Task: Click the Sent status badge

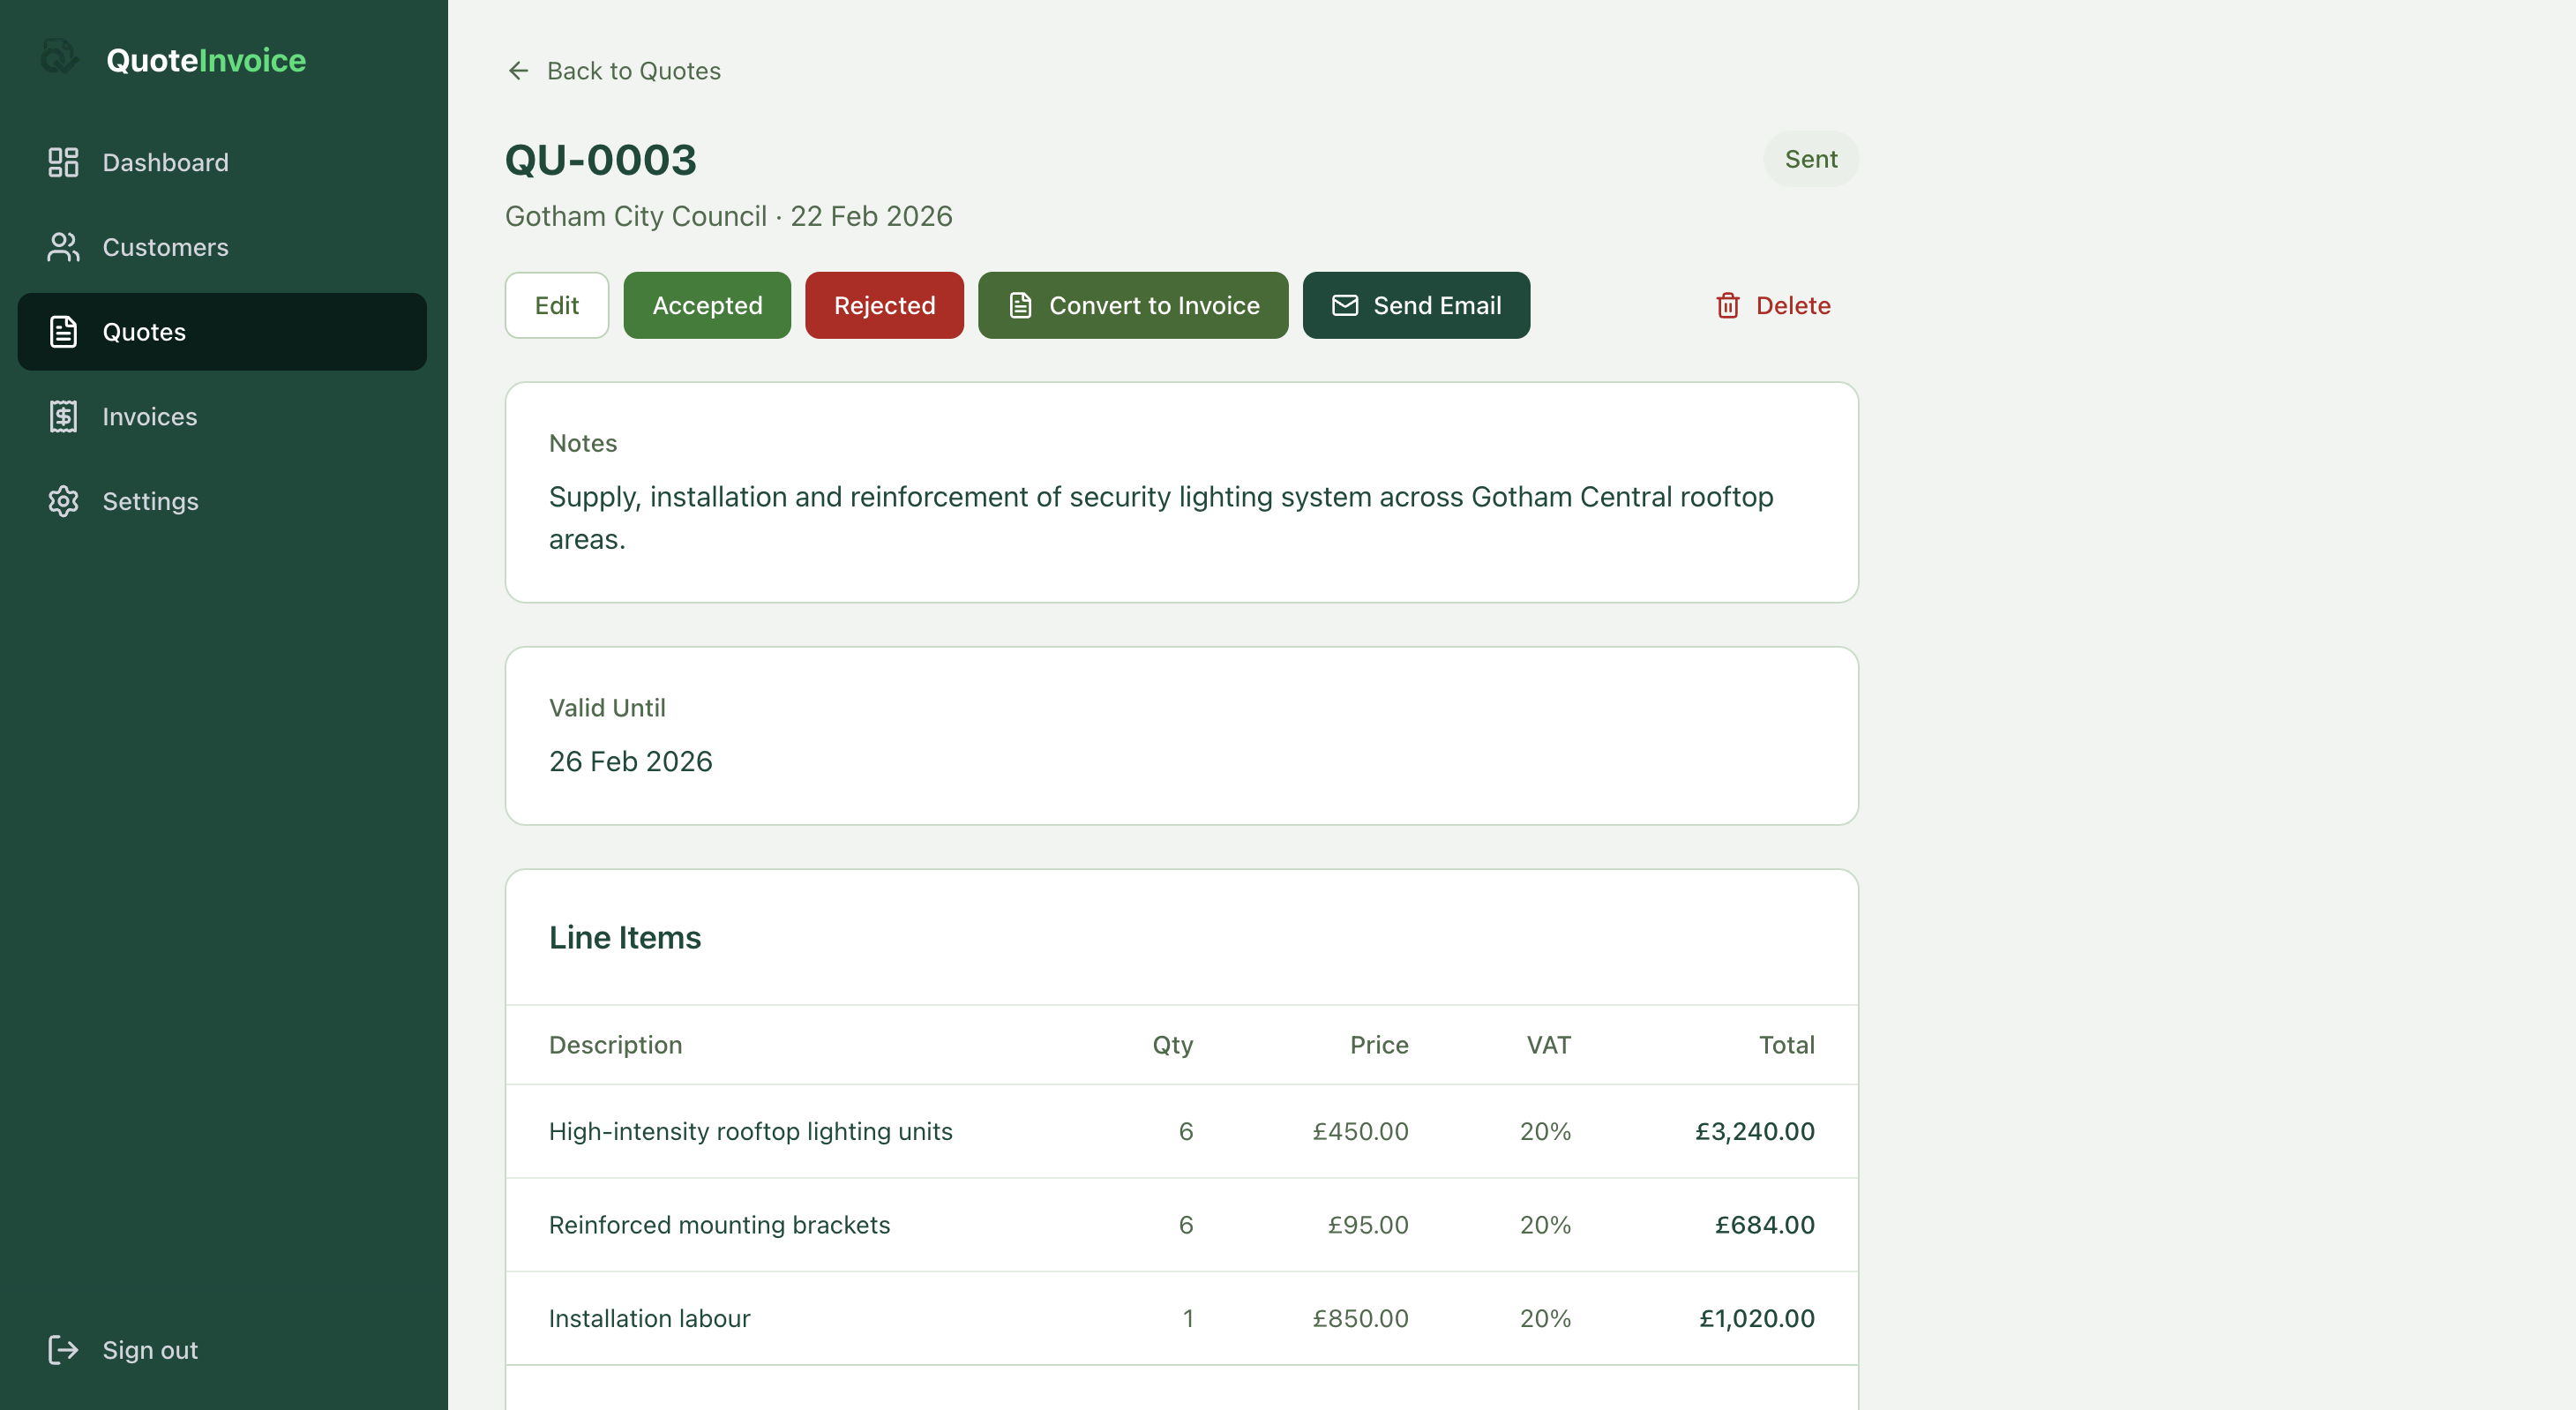Action: [x=1810, y=158]
